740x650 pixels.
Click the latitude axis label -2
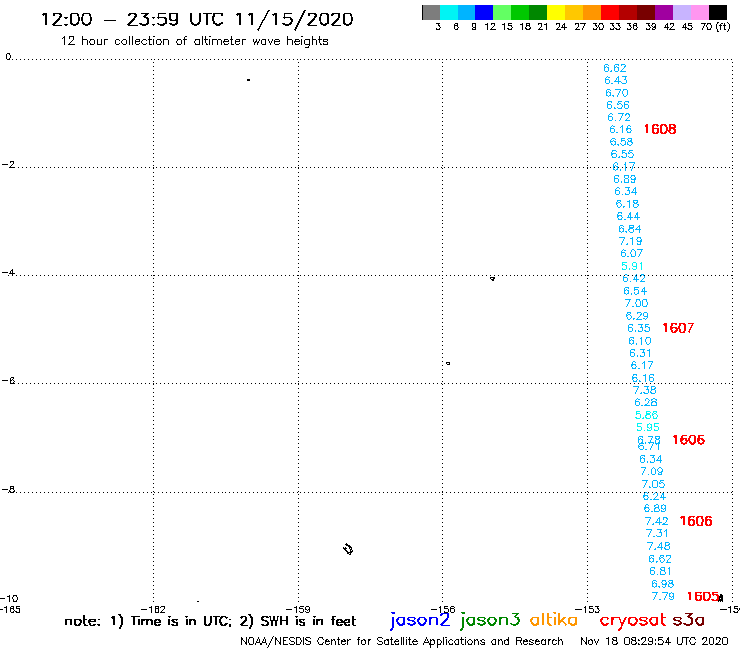(x=8, y=165)
